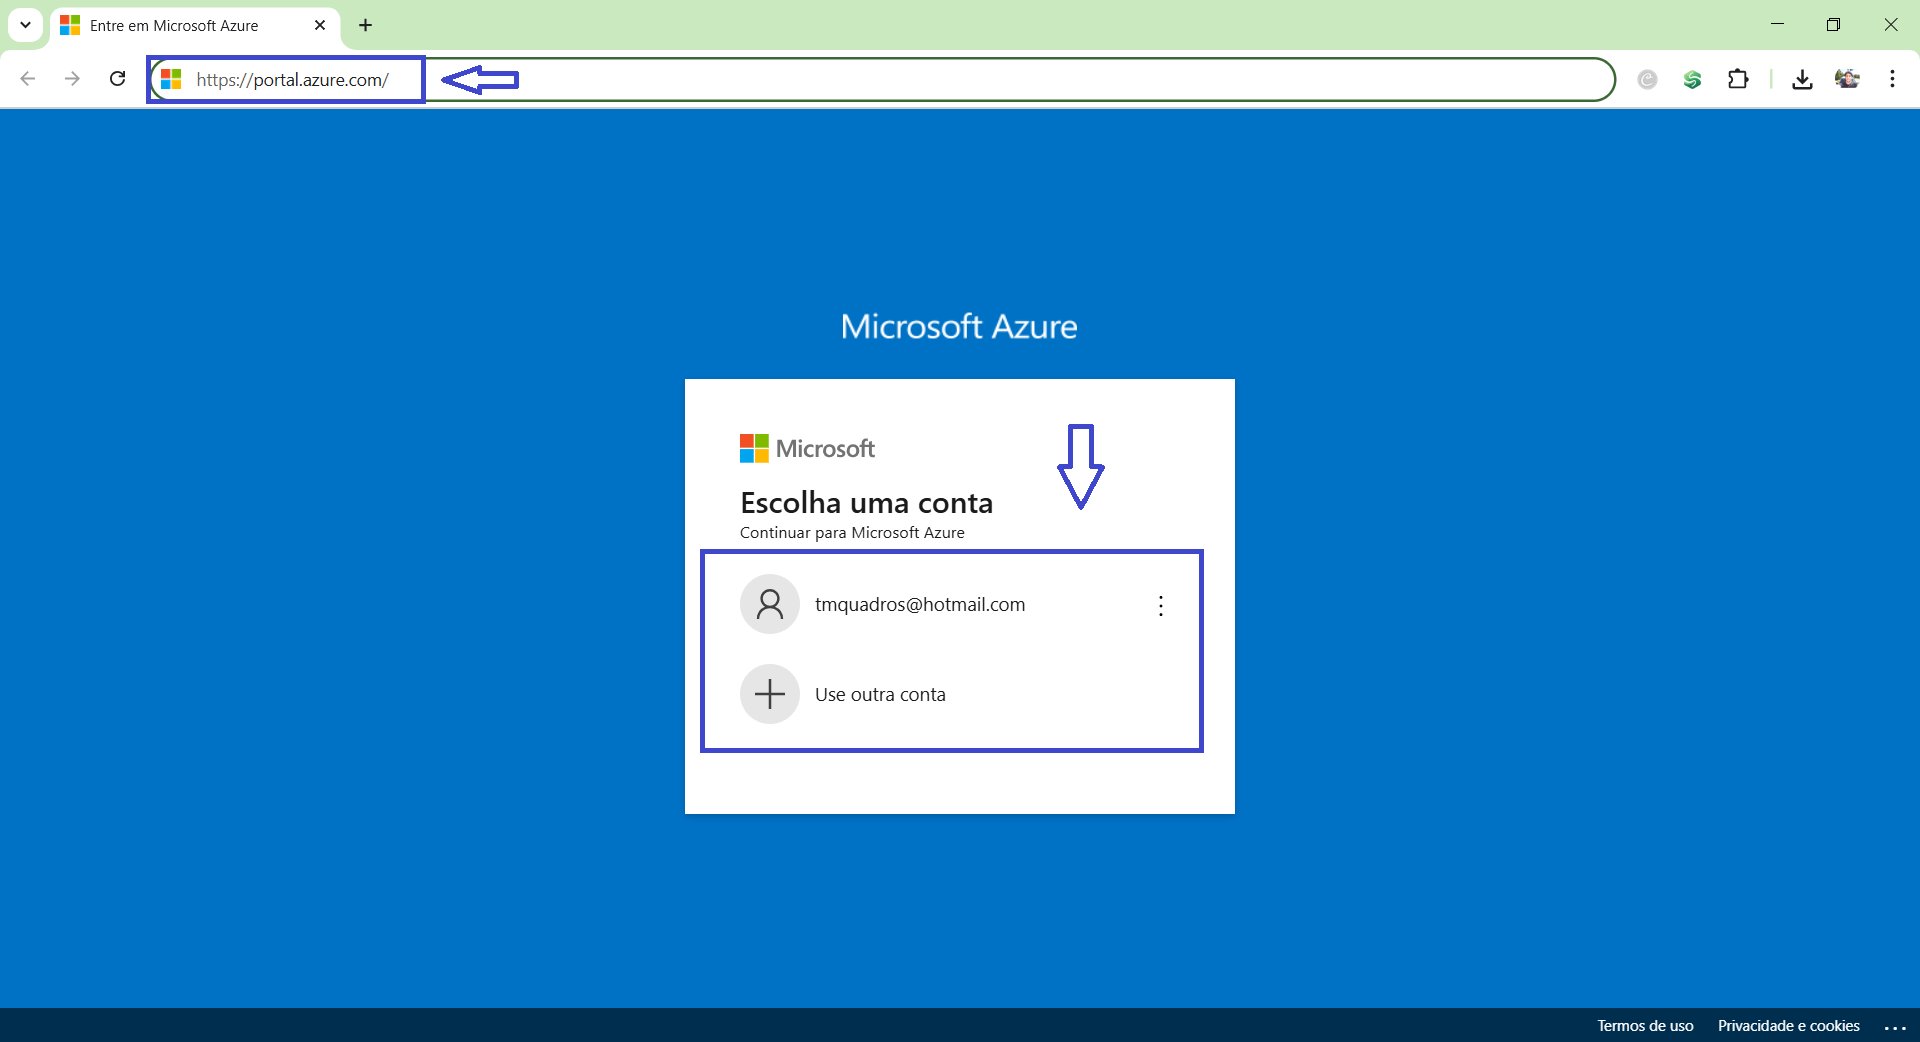This screenshot has width=1920, height=1042.
Task: Click the 'Escolha uma conta' heading
Action: (866, 502)
